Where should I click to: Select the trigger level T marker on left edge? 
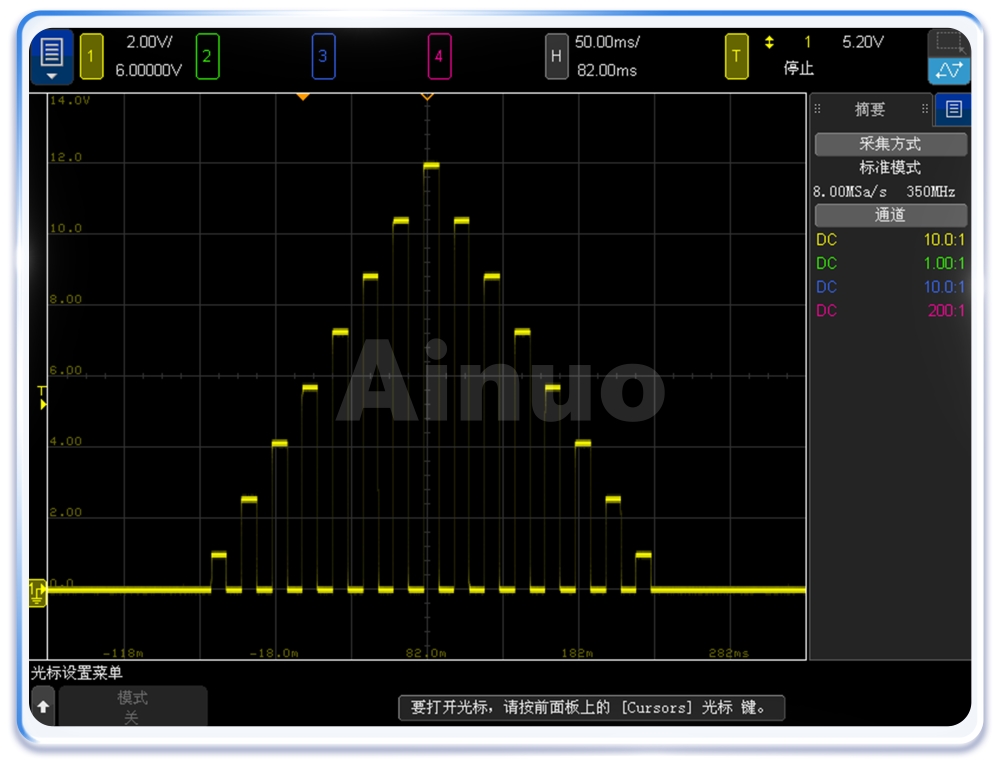click(x=42, y=398)
